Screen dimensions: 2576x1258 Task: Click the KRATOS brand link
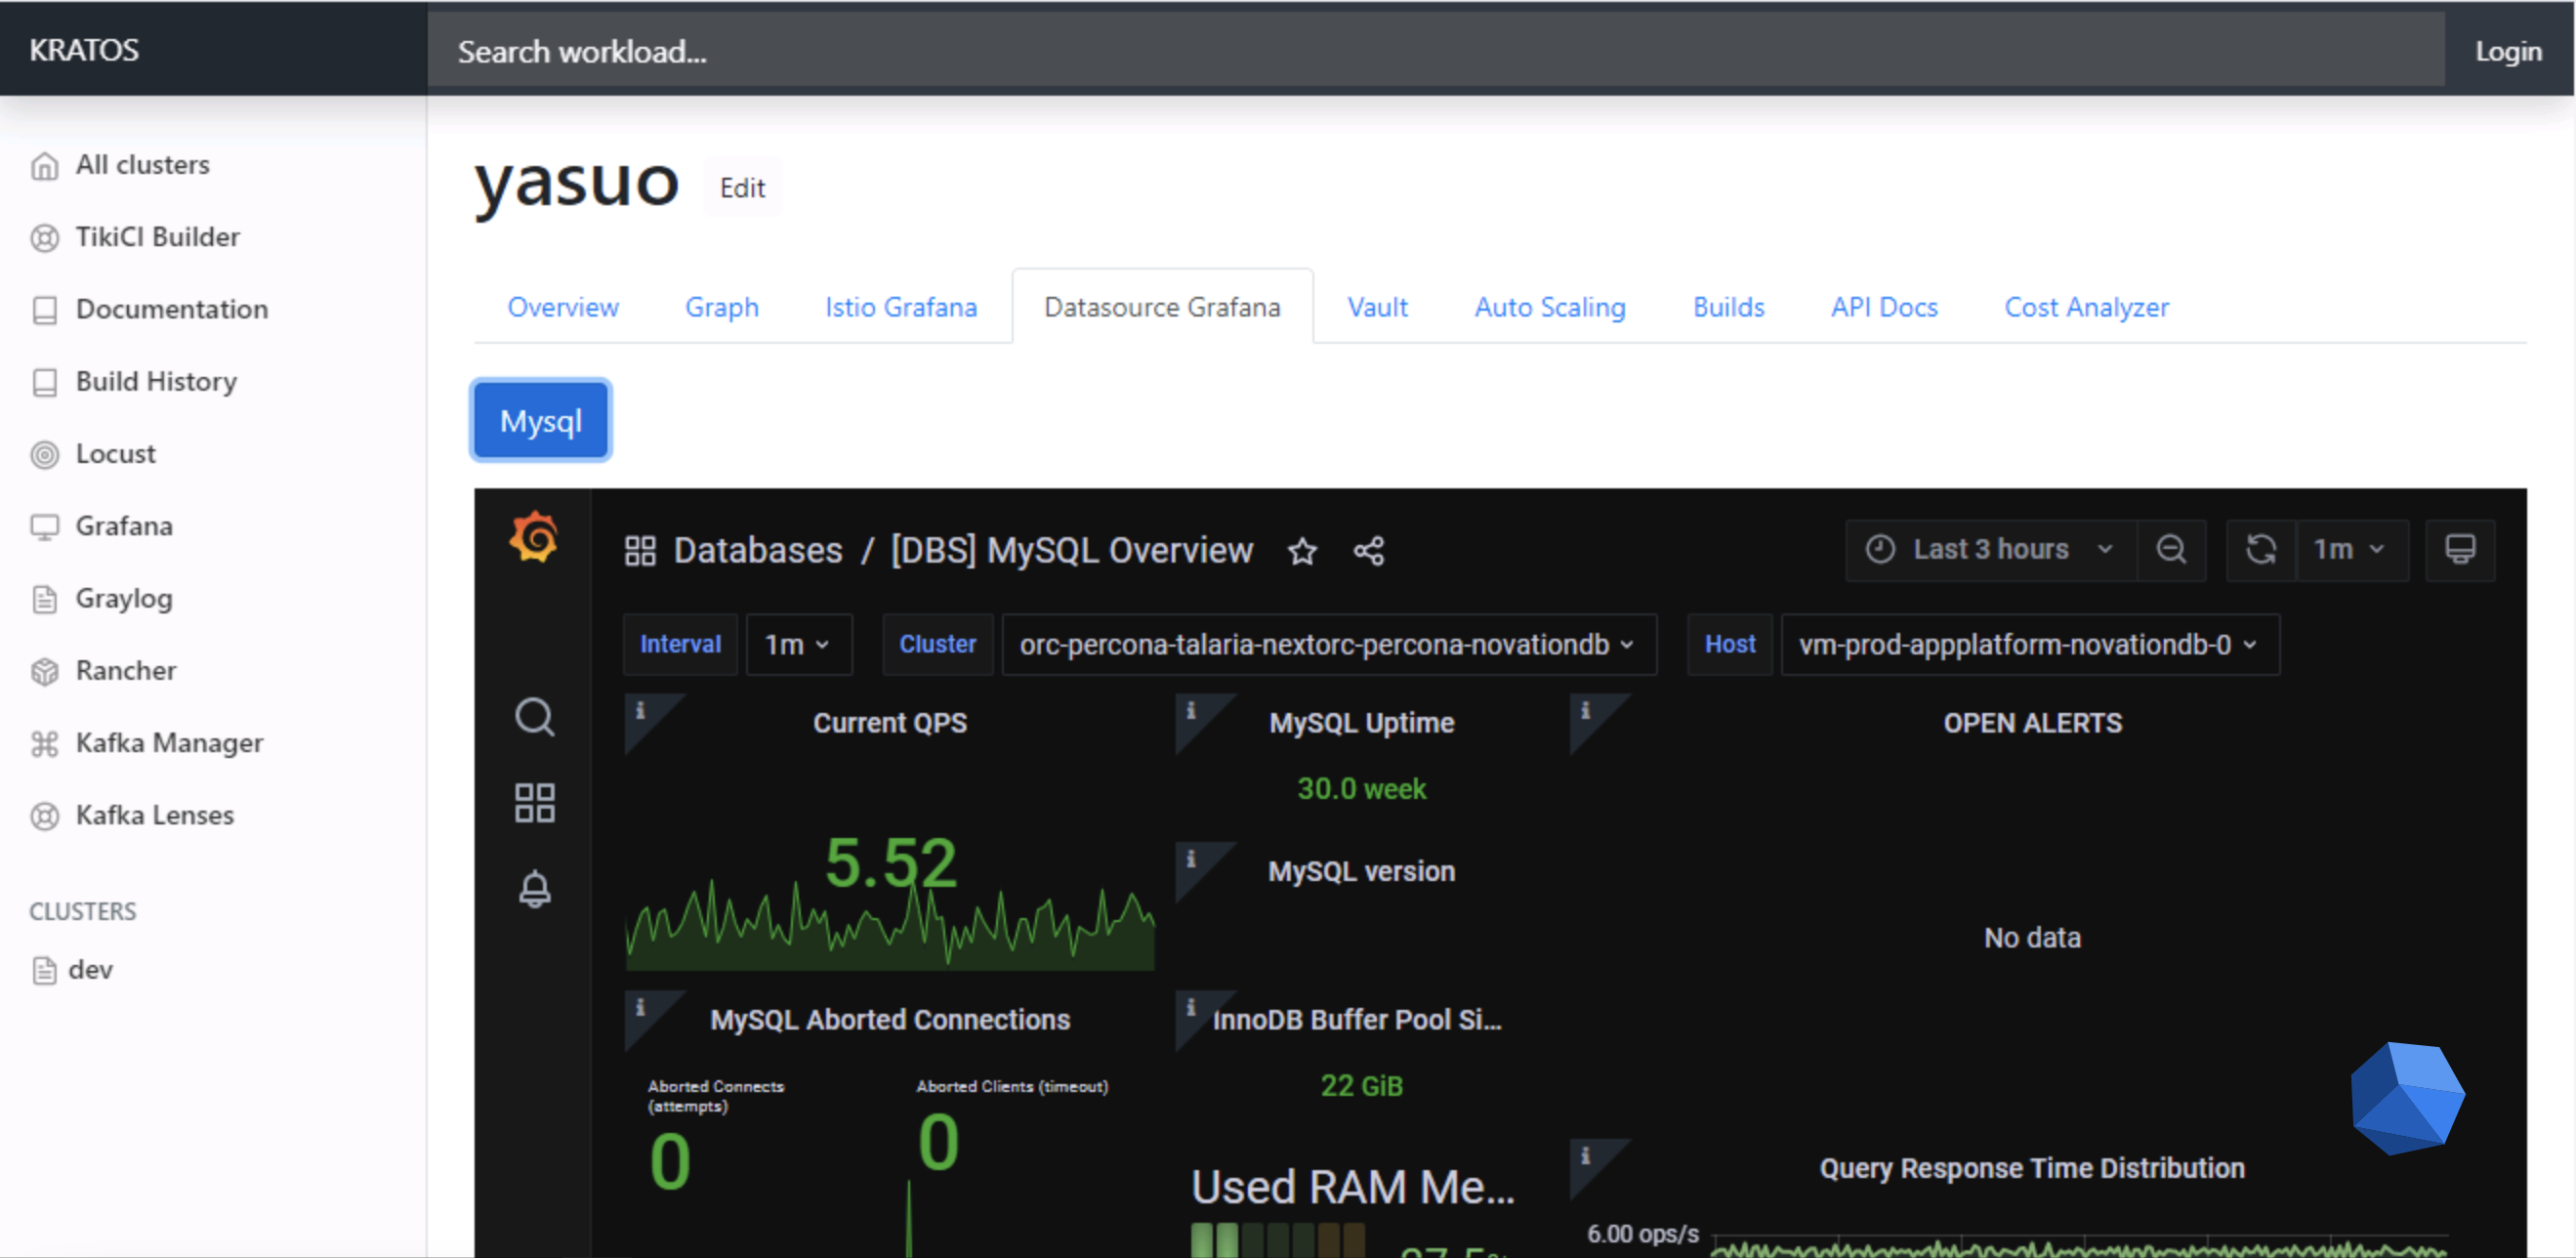coord(84,50)
